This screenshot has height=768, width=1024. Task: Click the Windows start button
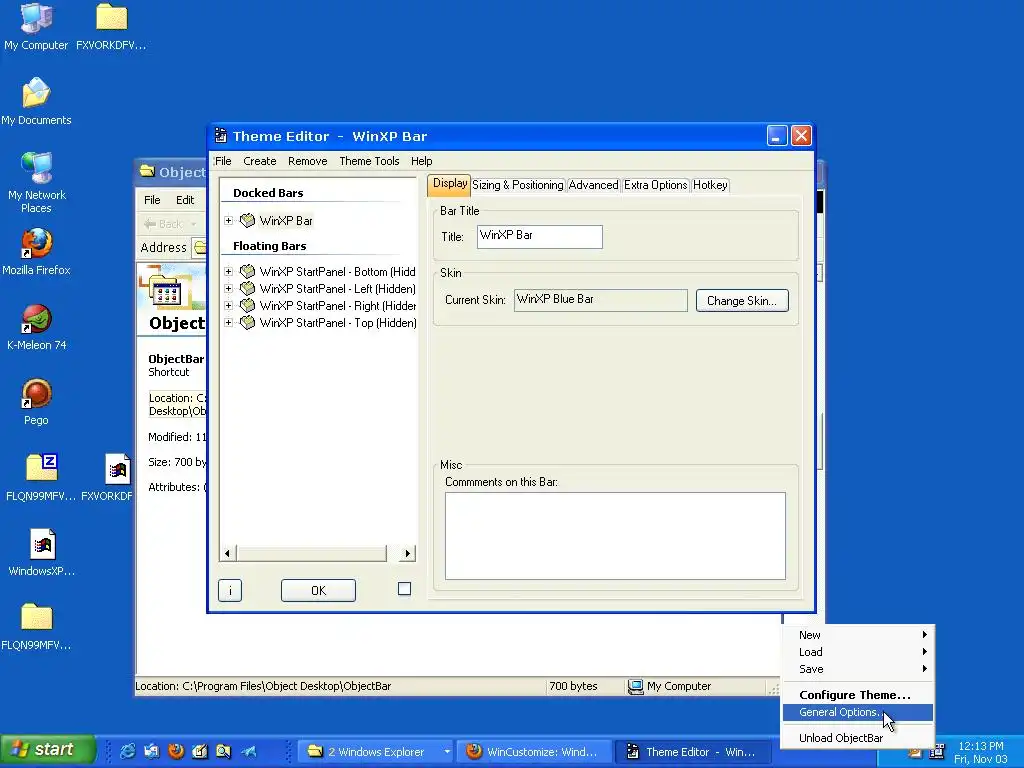48,750
